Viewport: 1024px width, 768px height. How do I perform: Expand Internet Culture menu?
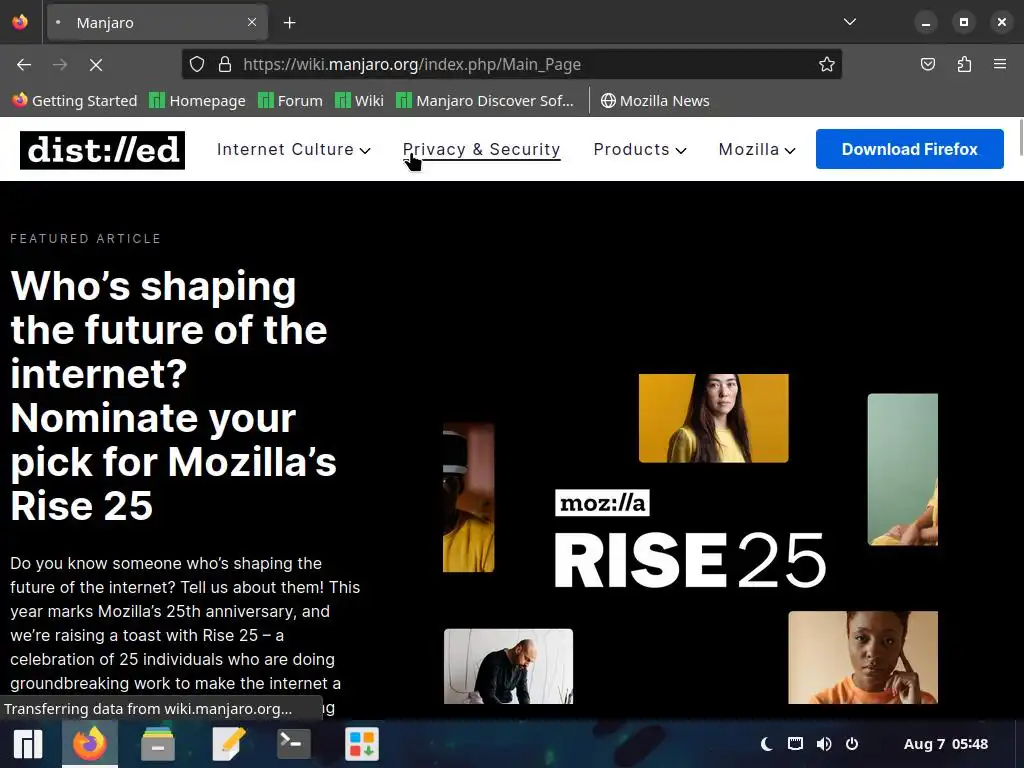(x=294, y=150)
